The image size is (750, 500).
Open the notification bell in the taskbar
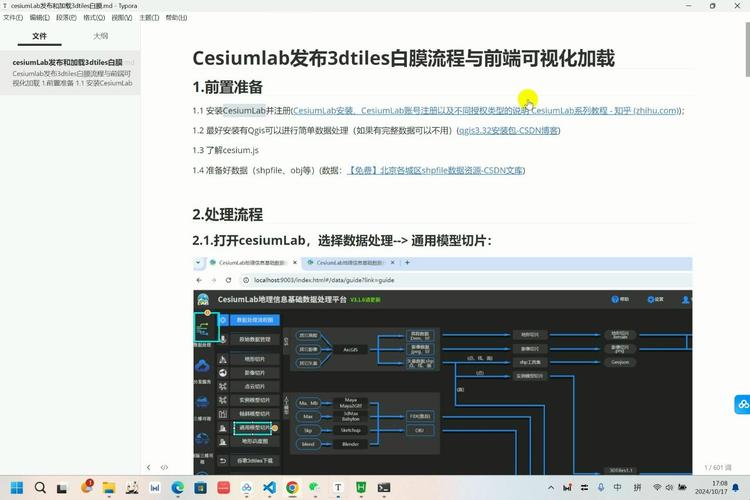tap(736, 488)
